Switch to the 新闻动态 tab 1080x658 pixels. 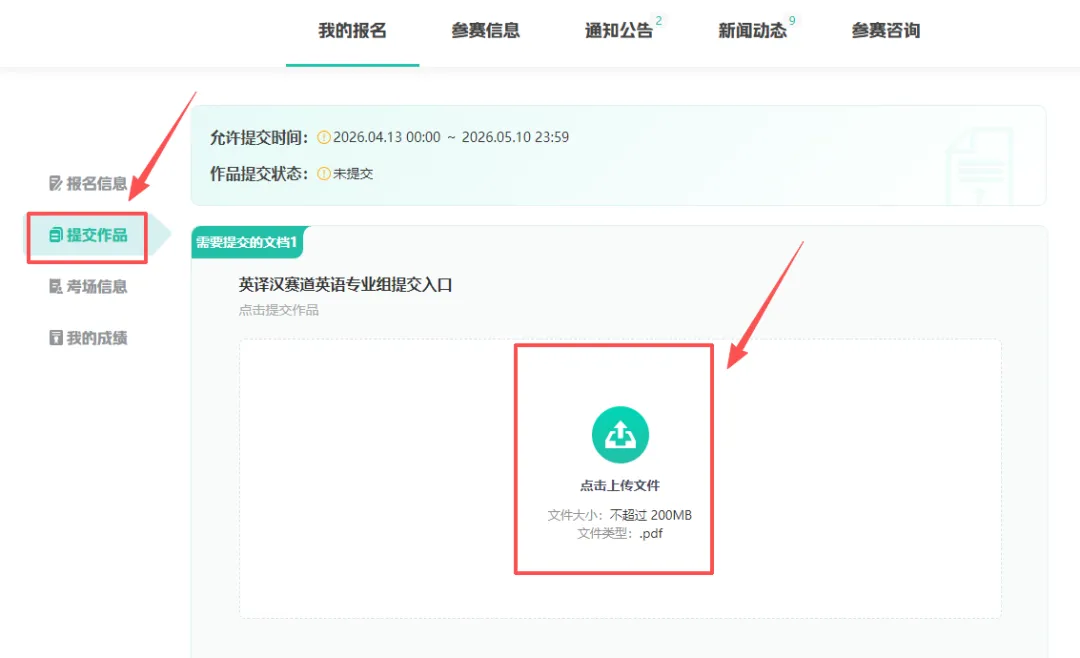pos(753,31)
